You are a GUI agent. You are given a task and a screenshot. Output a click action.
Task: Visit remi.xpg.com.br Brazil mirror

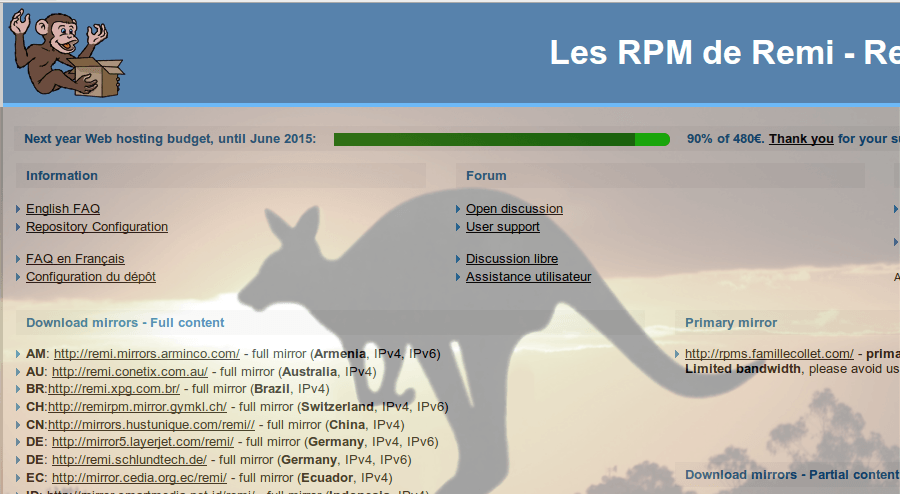coord(114,389)
